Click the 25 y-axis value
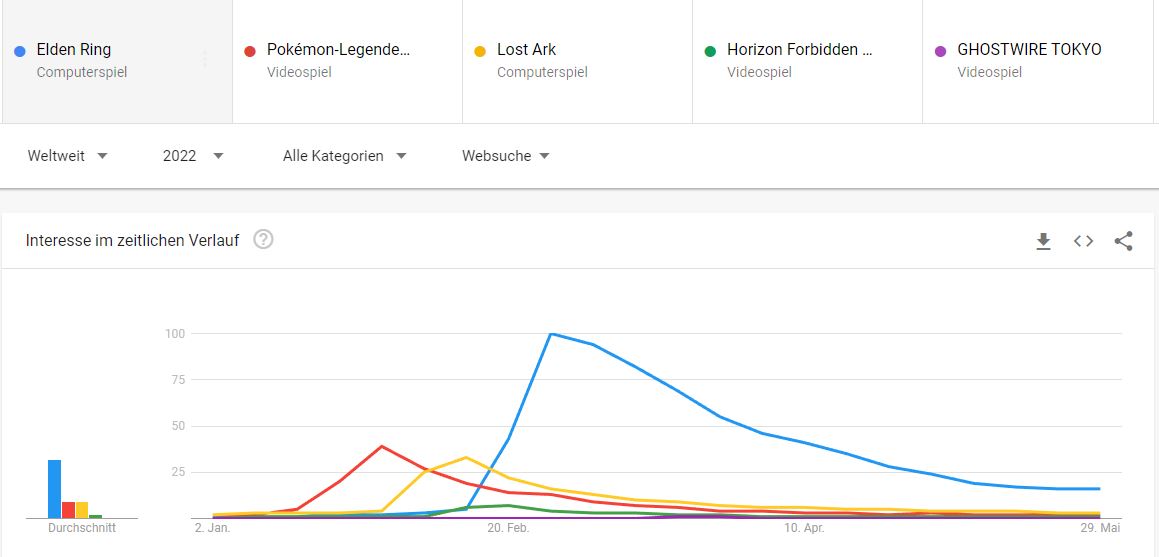The height and width of the screenshot is (557, 1159). click(178, 472)
